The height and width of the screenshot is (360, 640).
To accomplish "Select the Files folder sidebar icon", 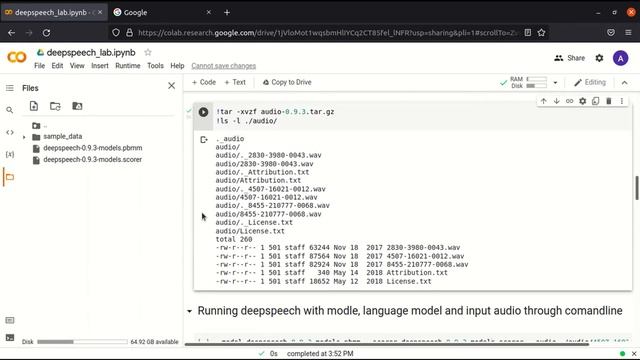I will [x=10, y=177].
